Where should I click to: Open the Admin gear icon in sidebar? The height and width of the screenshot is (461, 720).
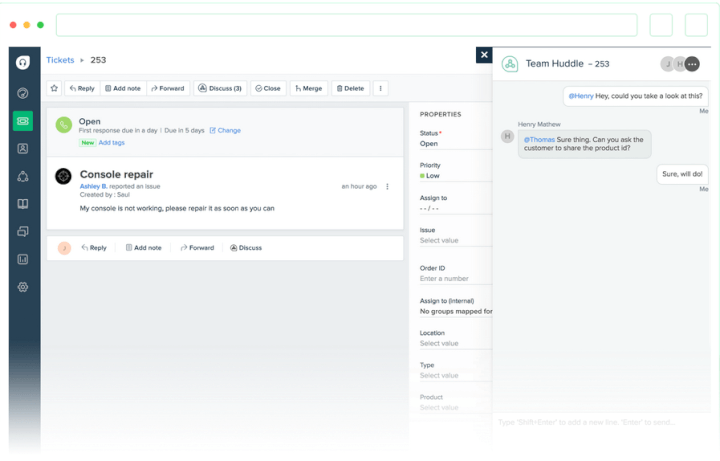(x=22, y=287)
